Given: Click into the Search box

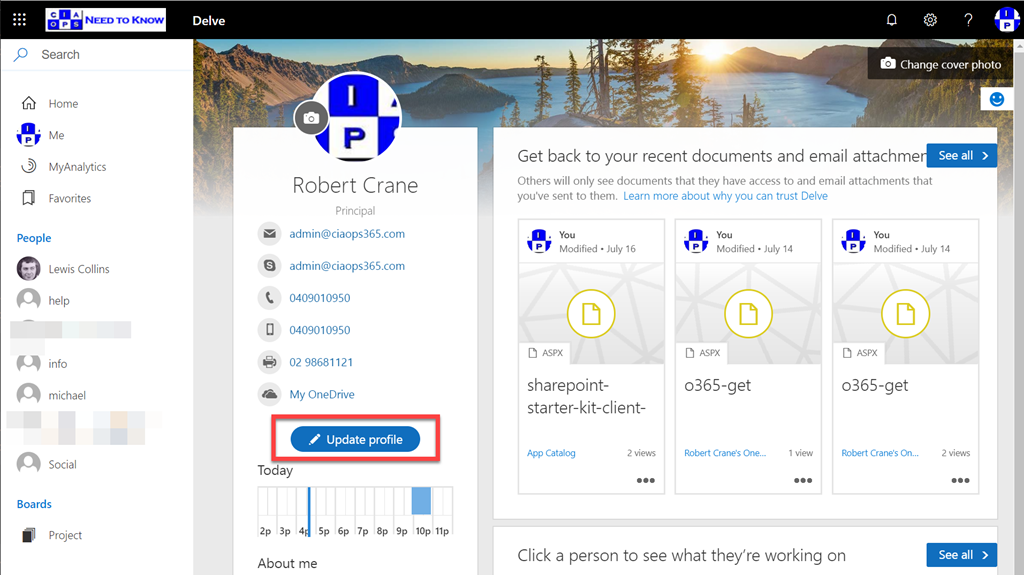Looking at the screenshot, I should 100,55.
